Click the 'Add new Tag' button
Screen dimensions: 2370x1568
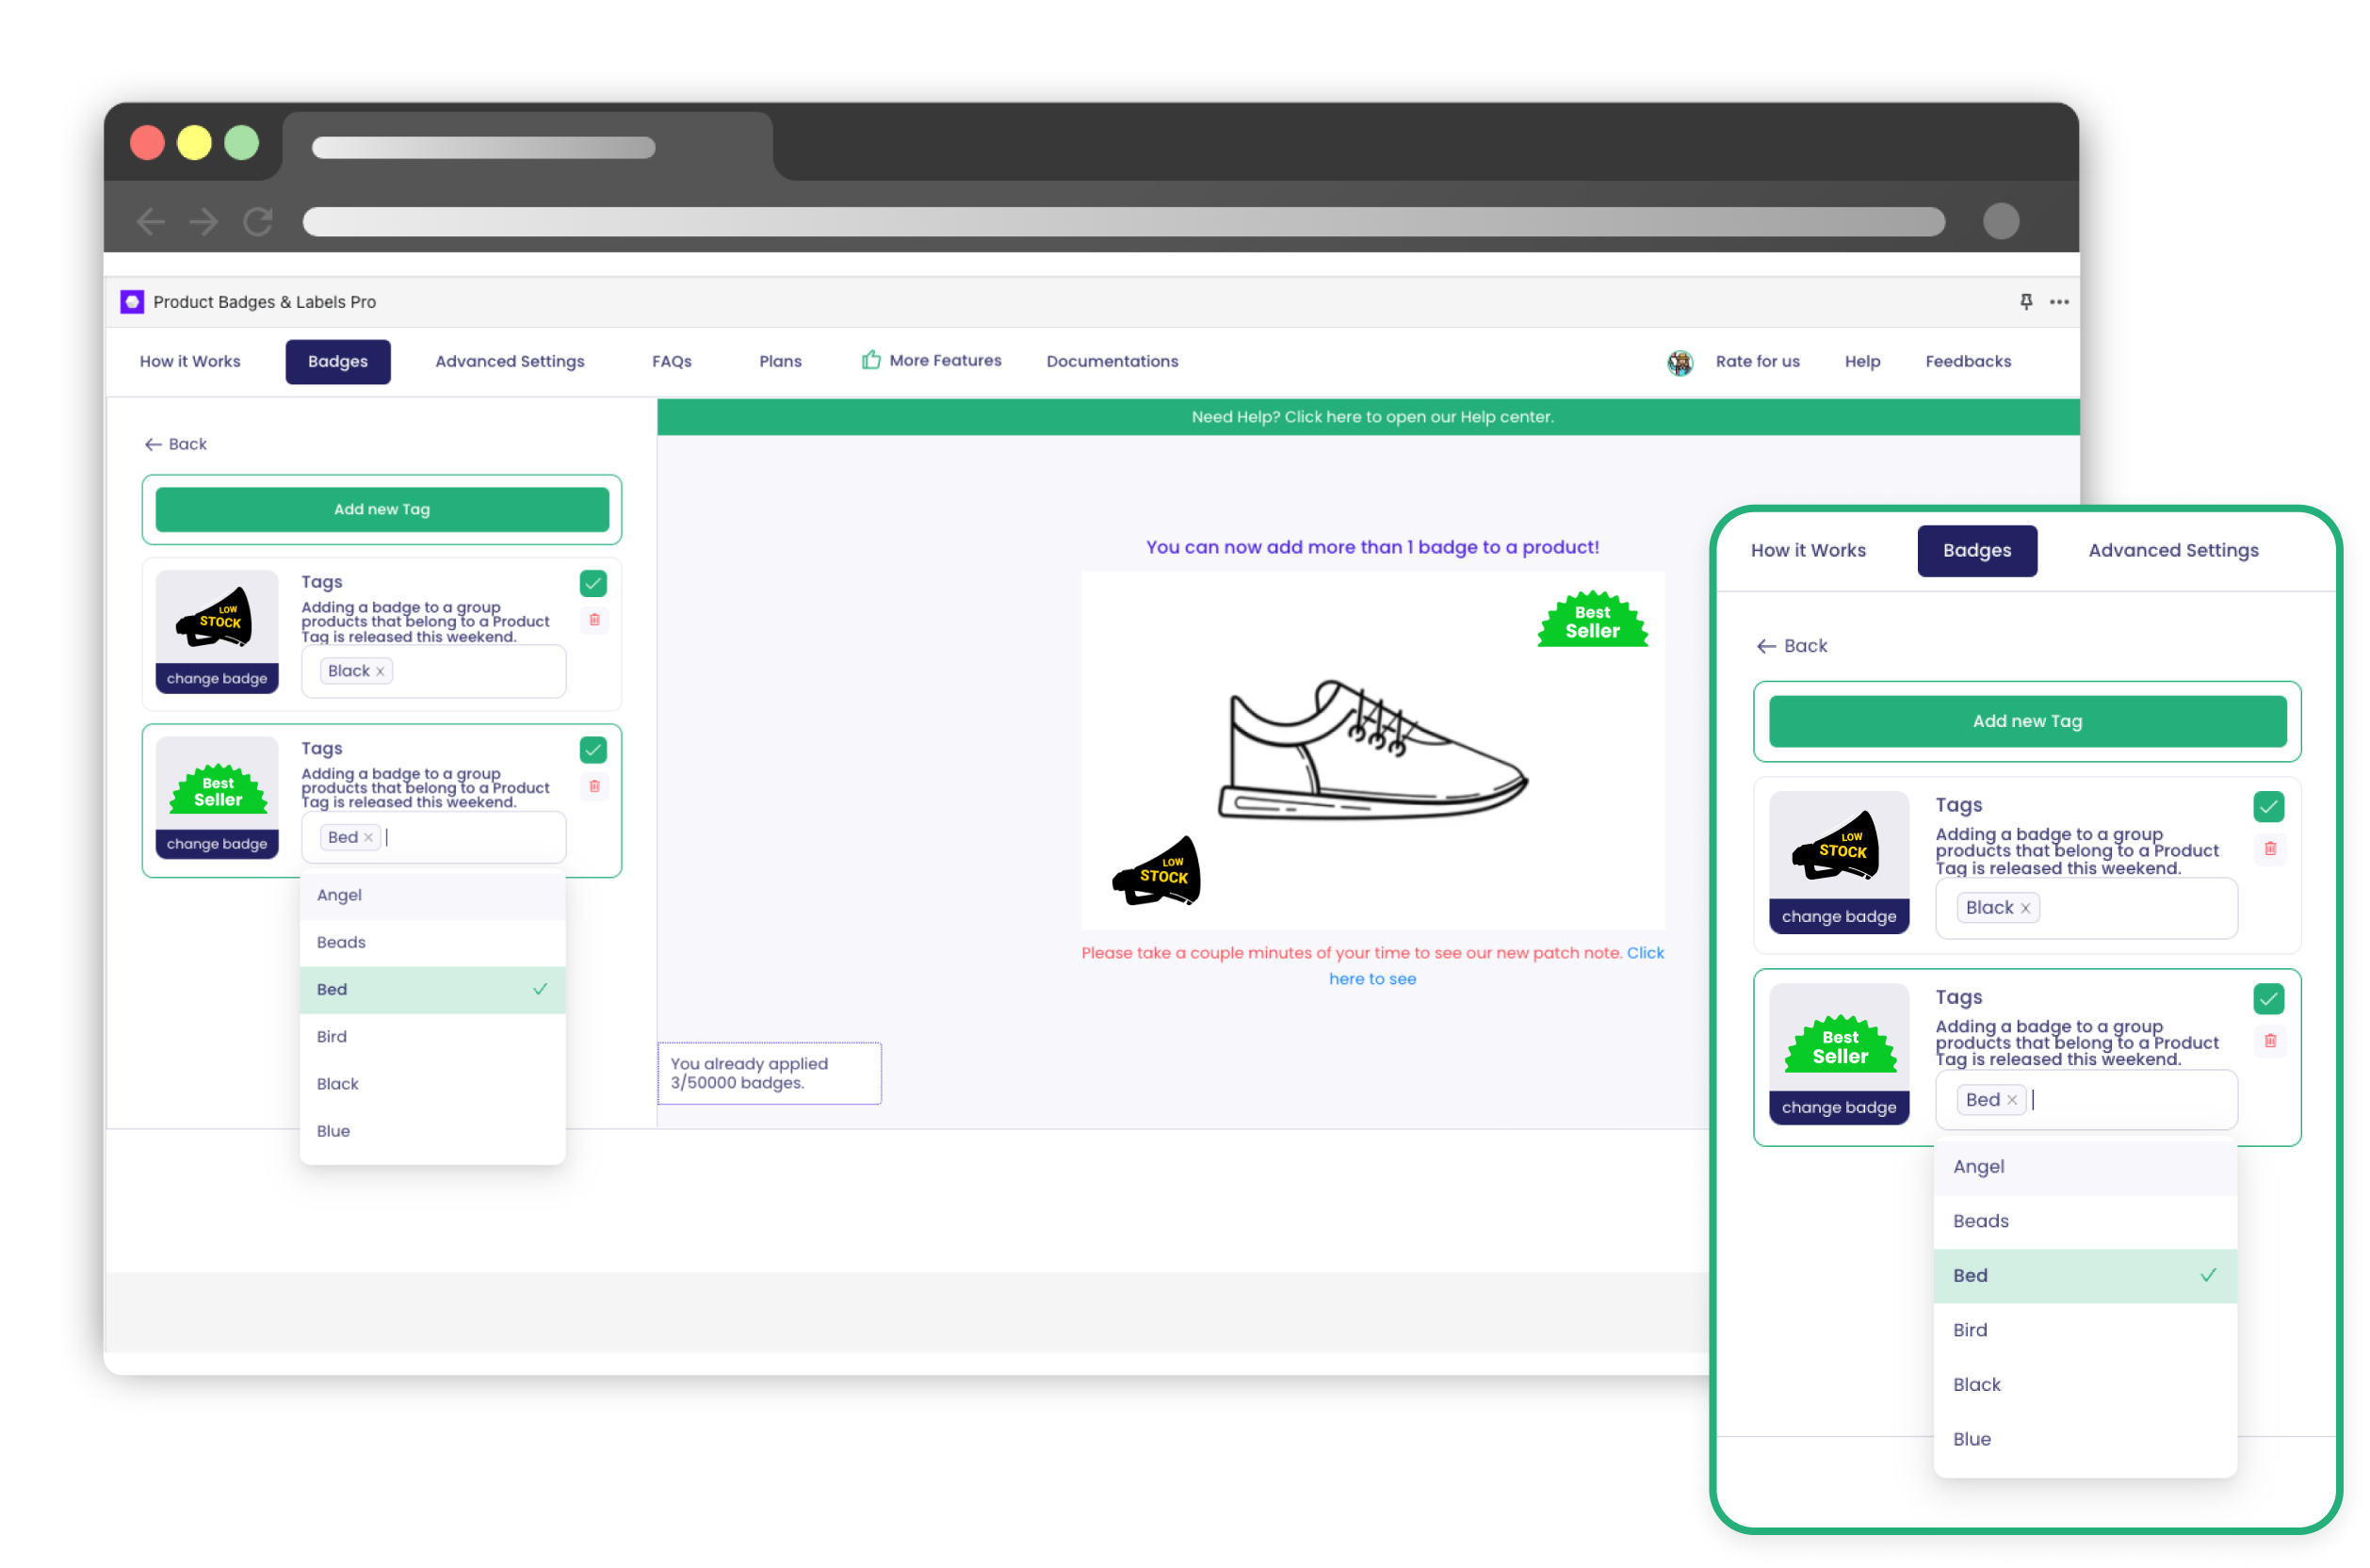(x=381, y=508)
